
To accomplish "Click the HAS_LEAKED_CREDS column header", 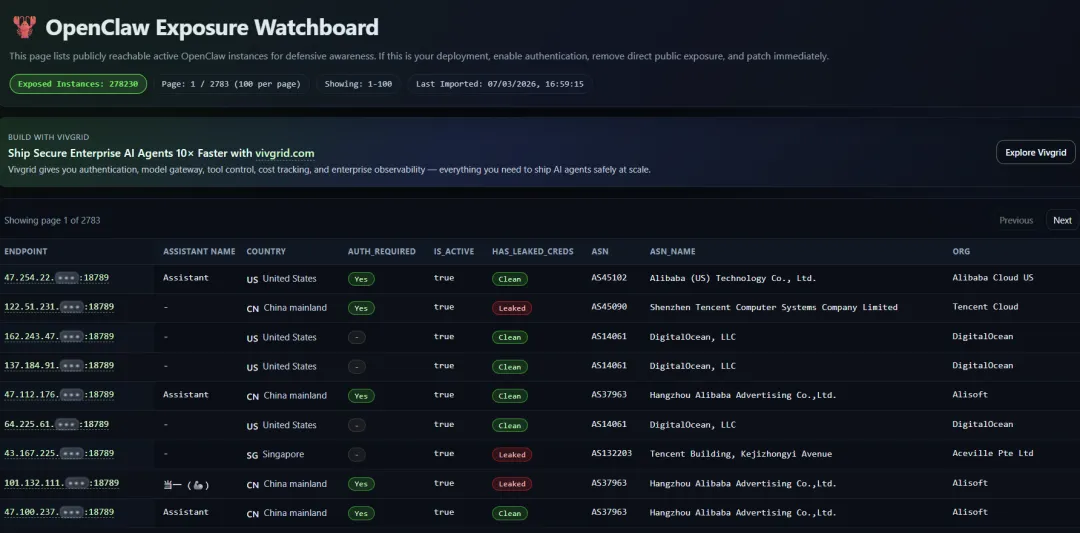I will 532,251.
